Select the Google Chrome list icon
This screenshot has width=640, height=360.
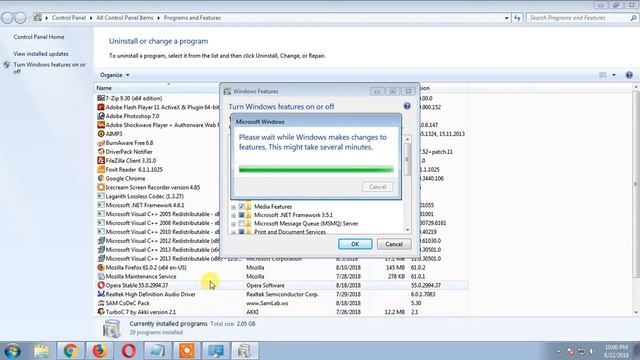click(x=101, y=178)
